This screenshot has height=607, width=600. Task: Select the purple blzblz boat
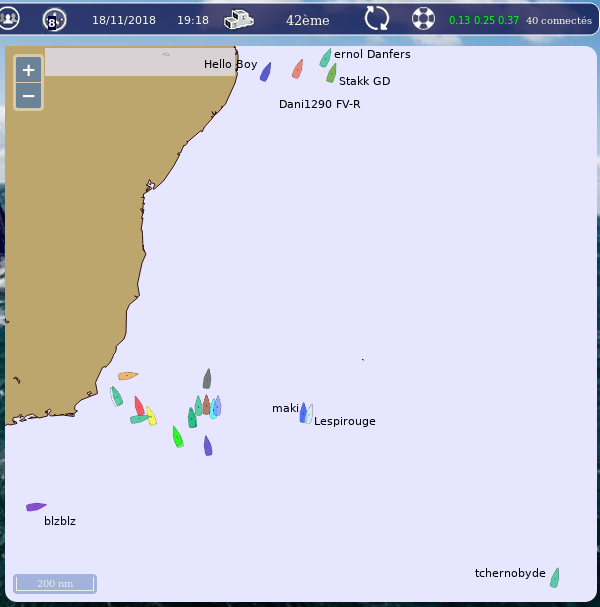[36, 507]
